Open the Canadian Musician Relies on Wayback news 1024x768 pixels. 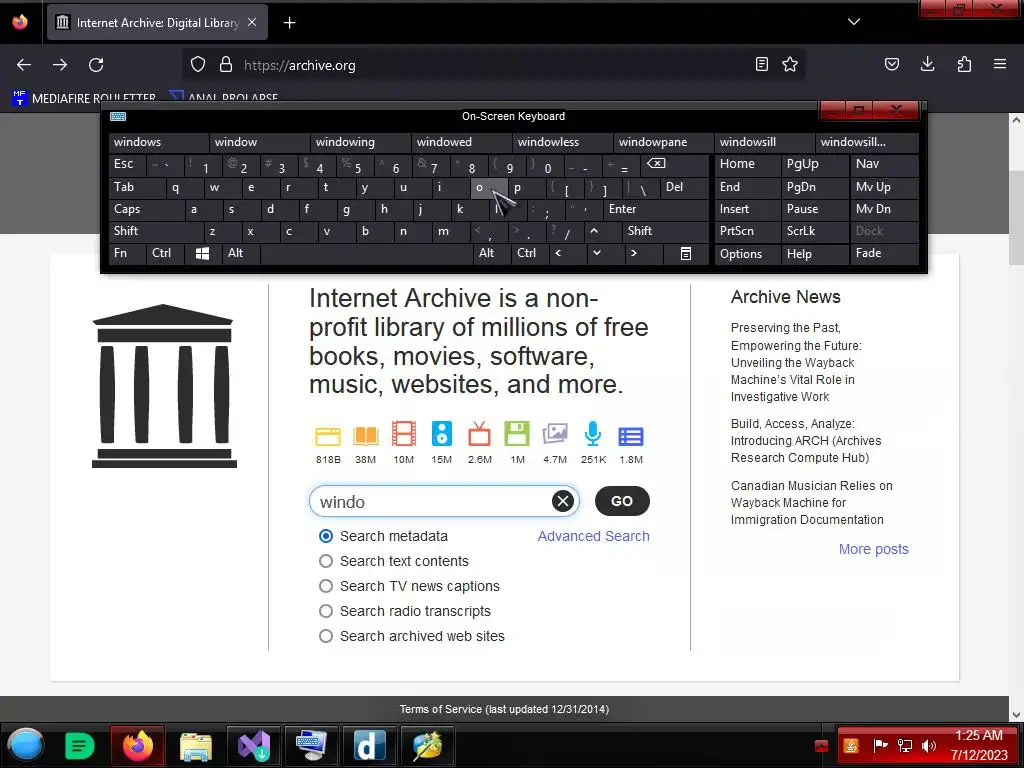(x=811, y=503)
